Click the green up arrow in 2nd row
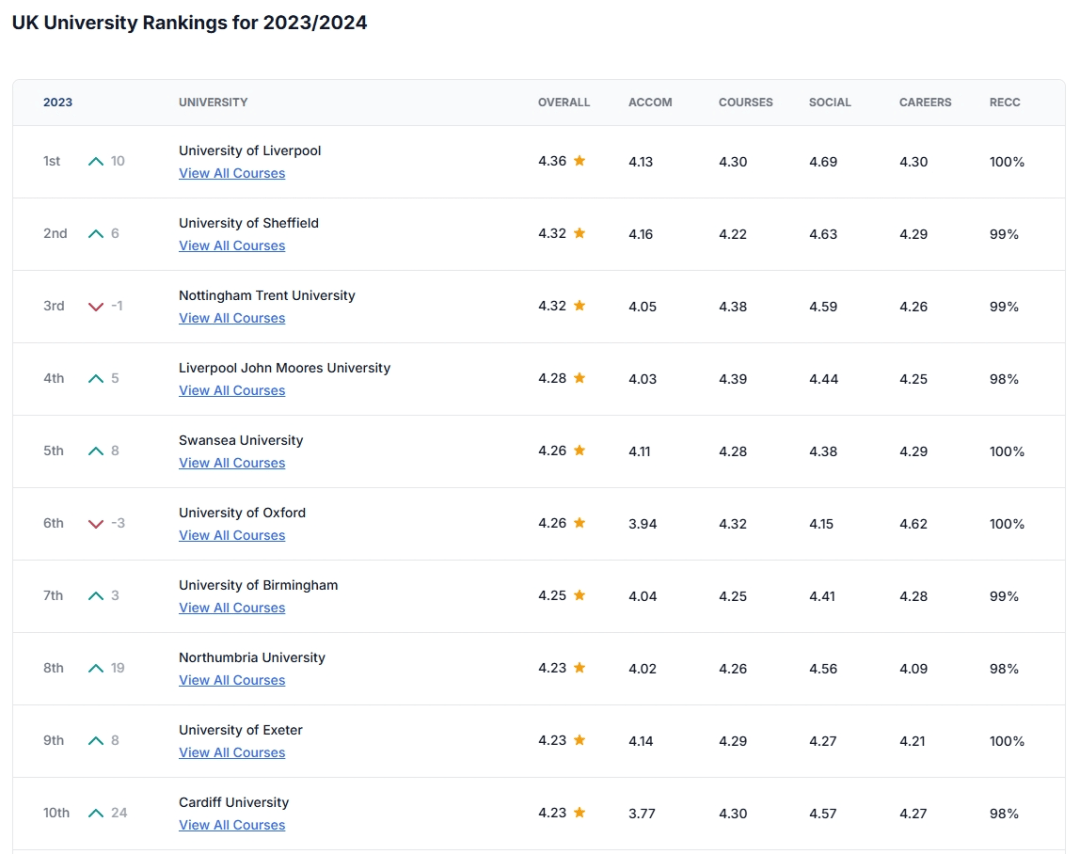 [x=96, y=233]
